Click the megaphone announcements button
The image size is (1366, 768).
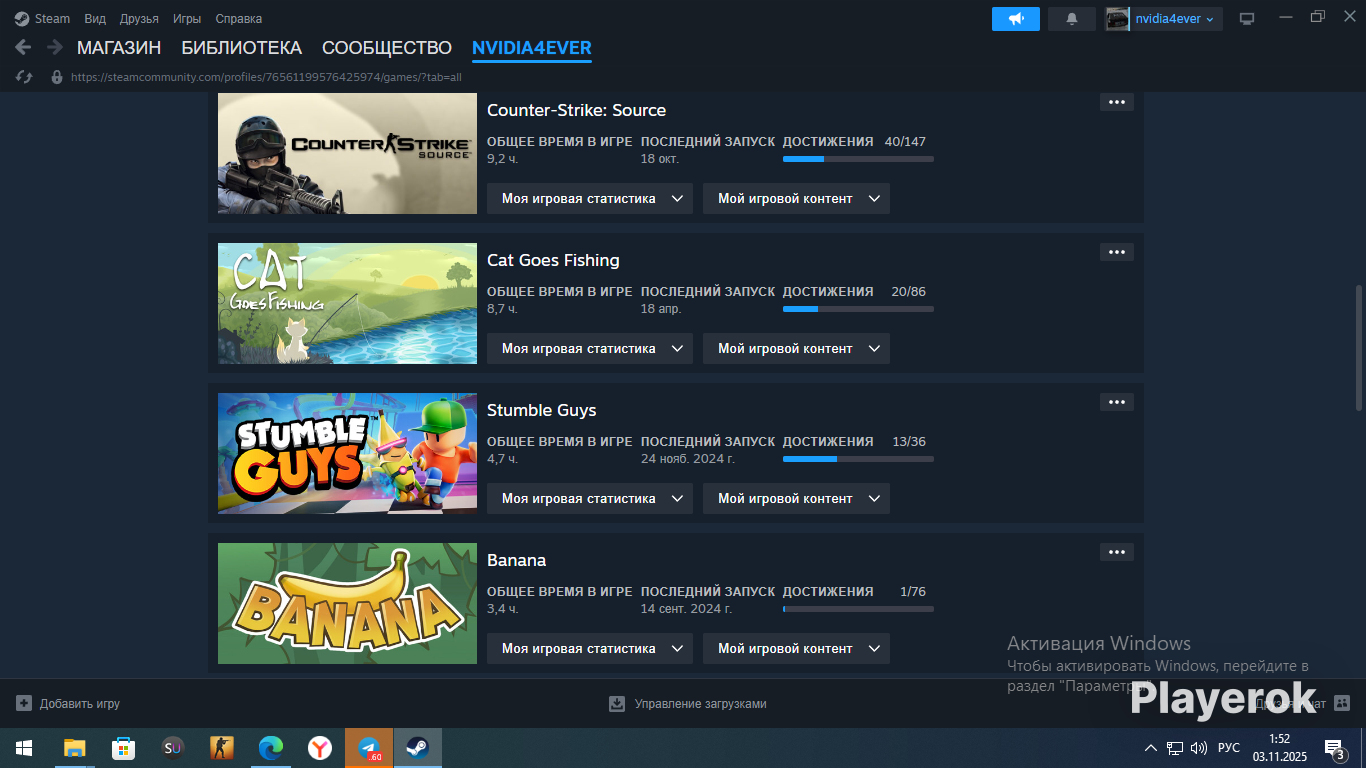[x=1016, y=19]
